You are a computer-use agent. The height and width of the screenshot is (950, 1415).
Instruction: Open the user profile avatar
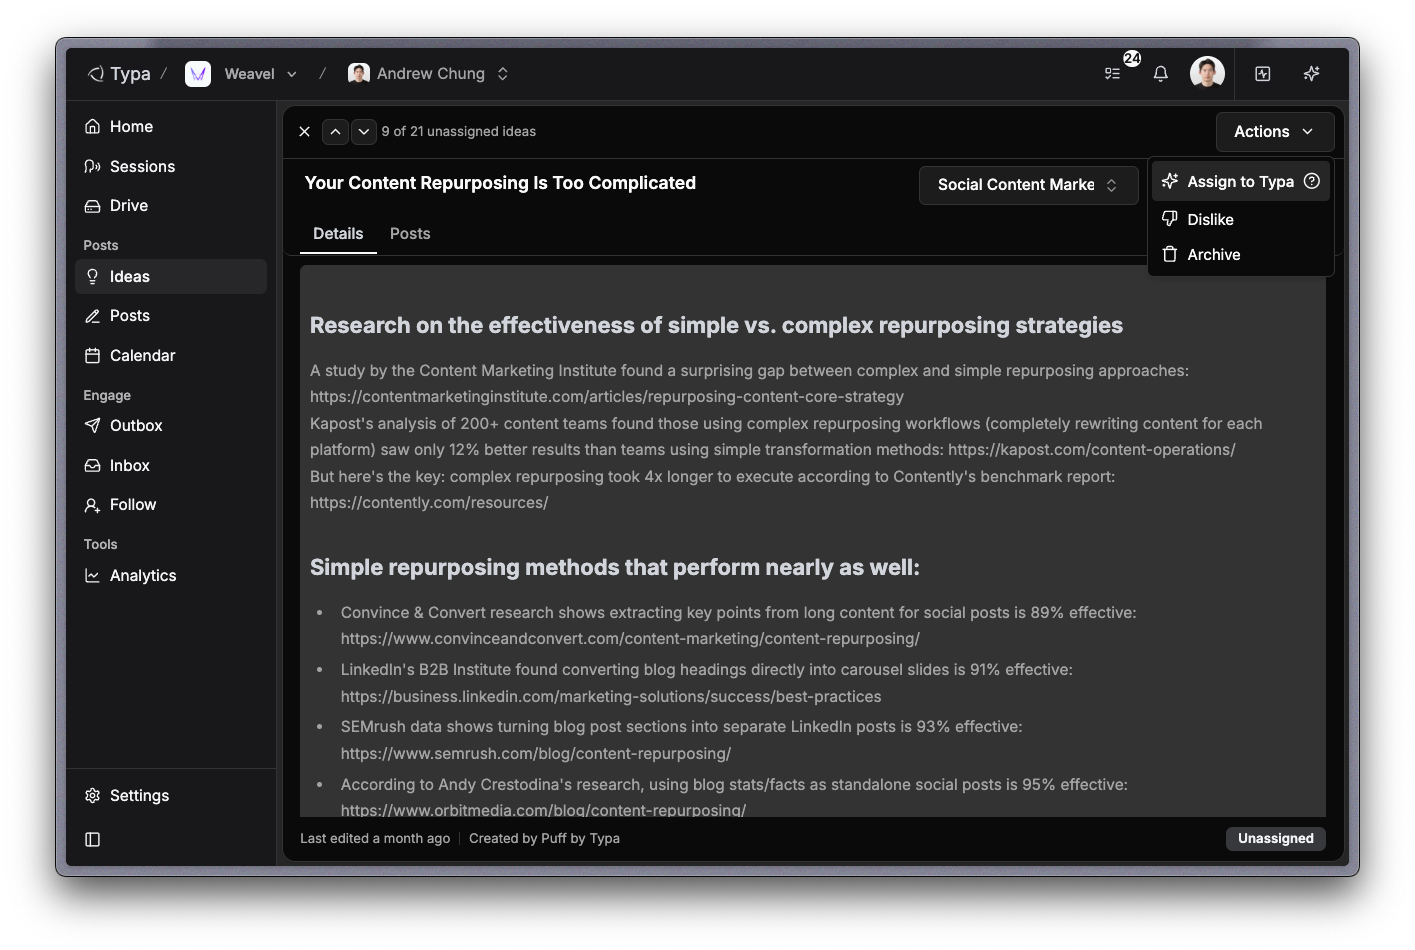point(1207,73)
